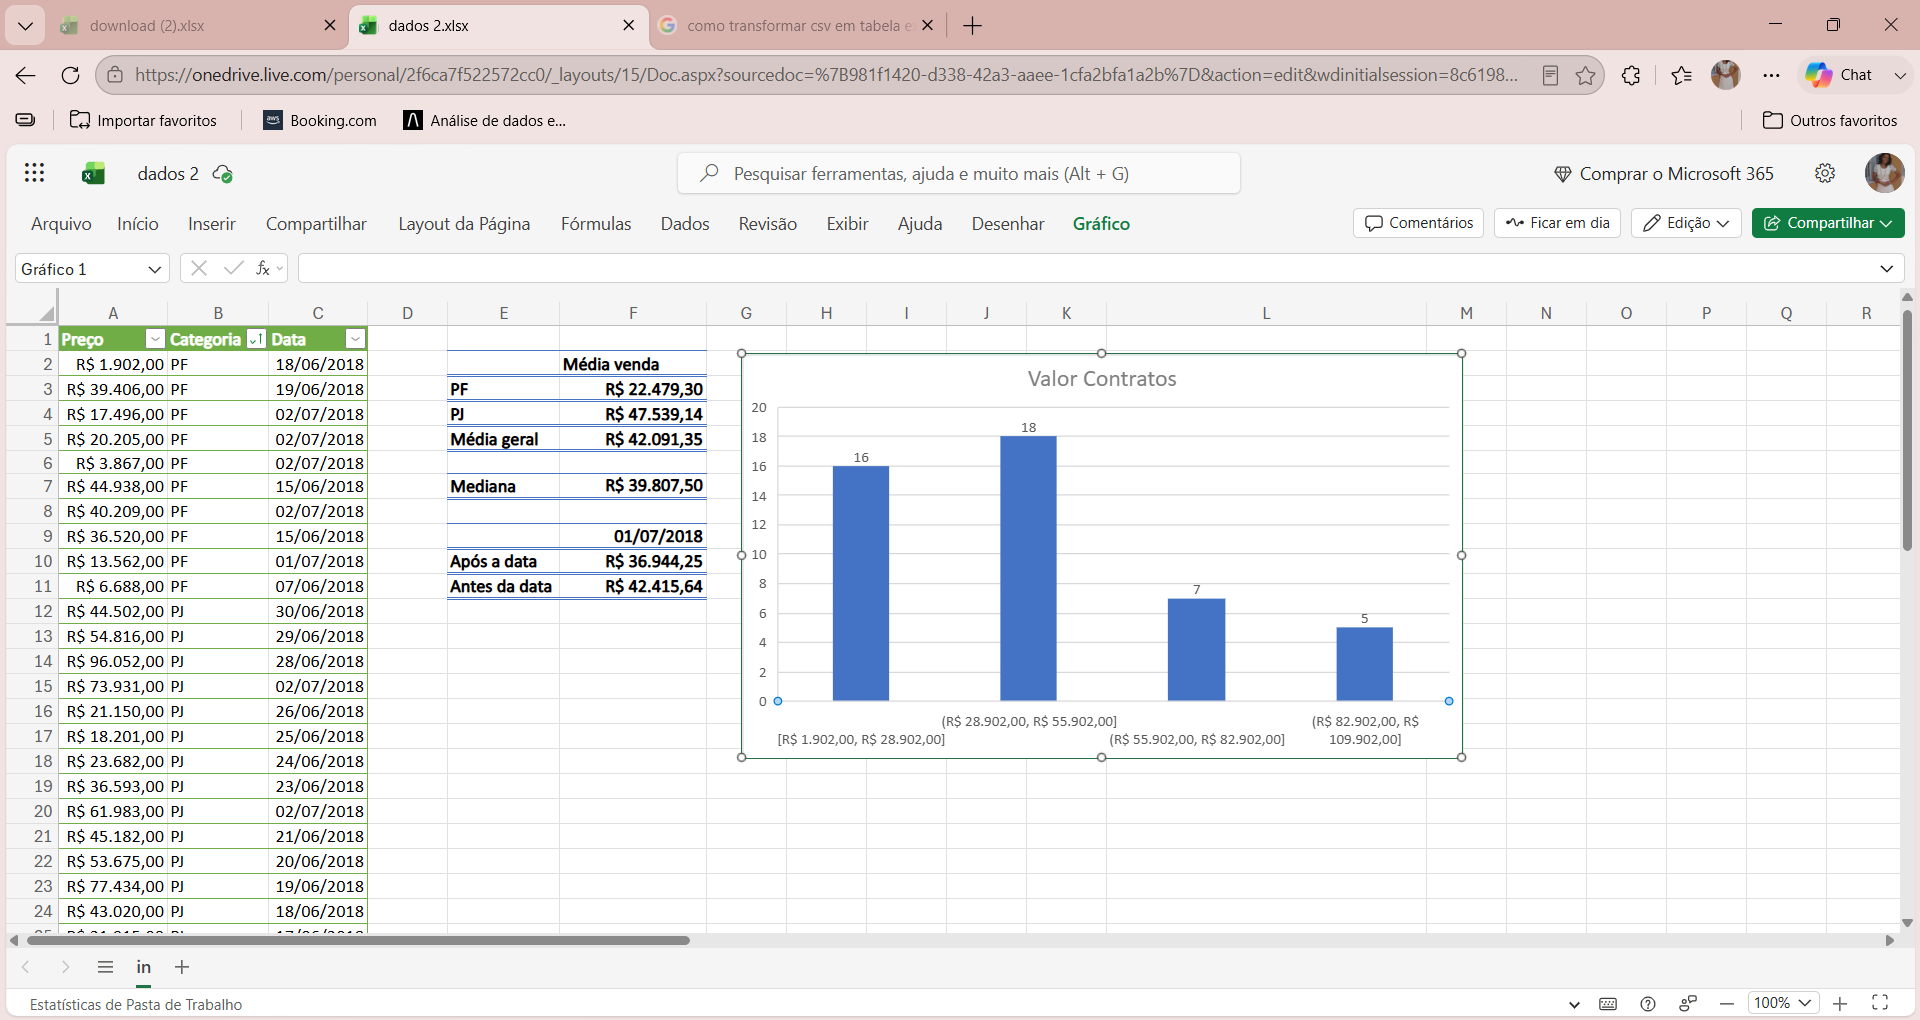Expand the function list arrow next to fx
Screen dimensions: 1920x1020
(x=280, y=268)
